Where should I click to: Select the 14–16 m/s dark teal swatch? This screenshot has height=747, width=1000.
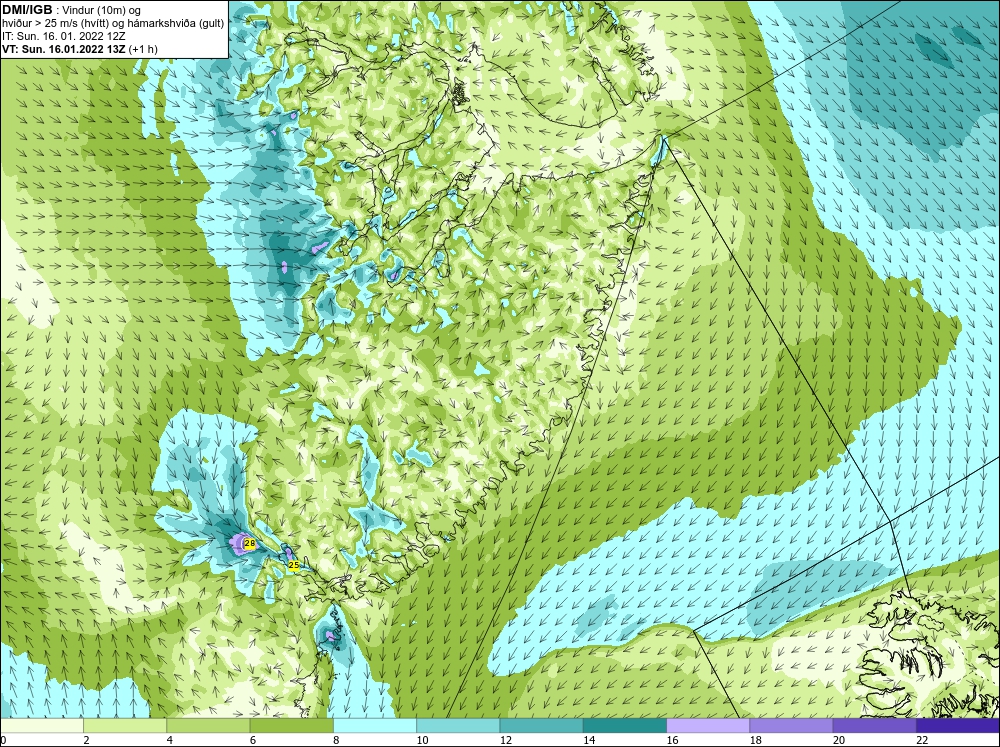click(x=625, y=726)
